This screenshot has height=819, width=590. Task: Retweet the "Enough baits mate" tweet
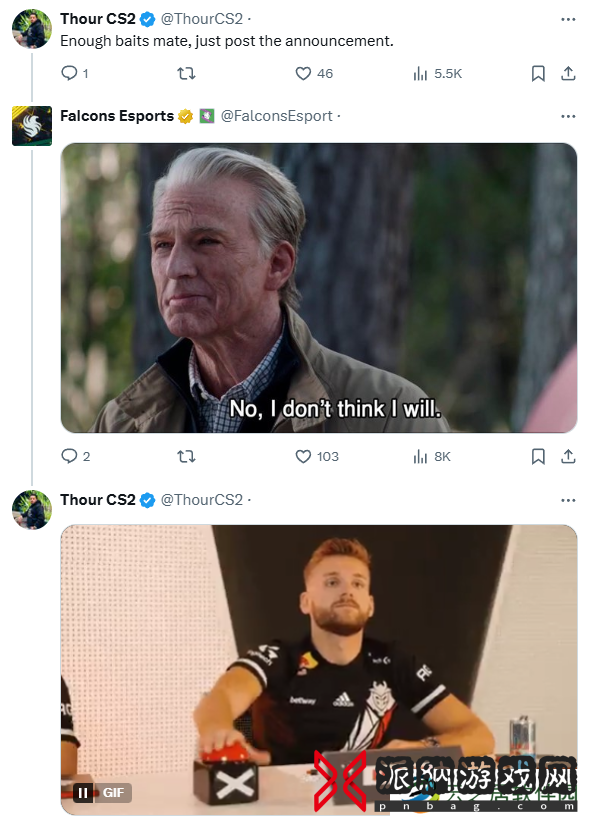186,73
